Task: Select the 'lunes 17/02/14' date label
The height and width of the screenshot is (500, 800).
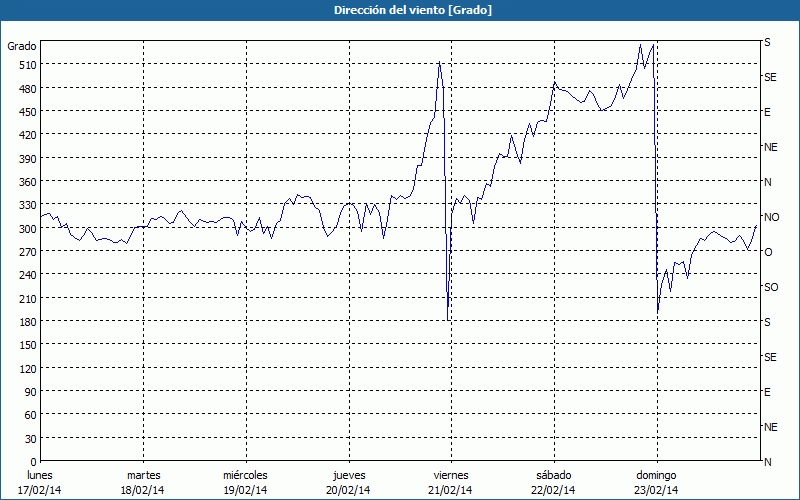Action: coord(40,482)
